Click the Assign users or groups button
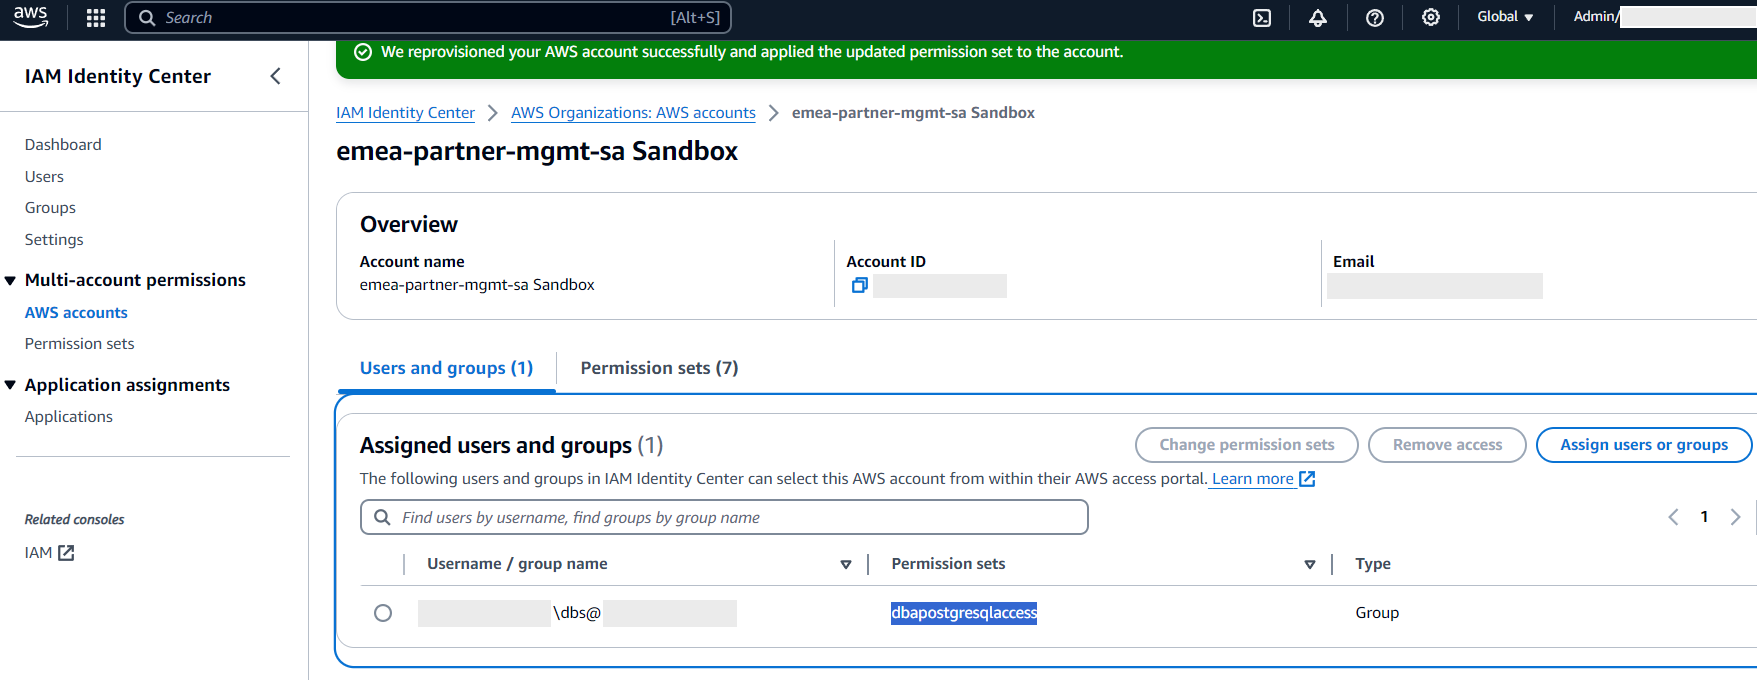Screen dimensions: 1757x680 (1643, 445)
